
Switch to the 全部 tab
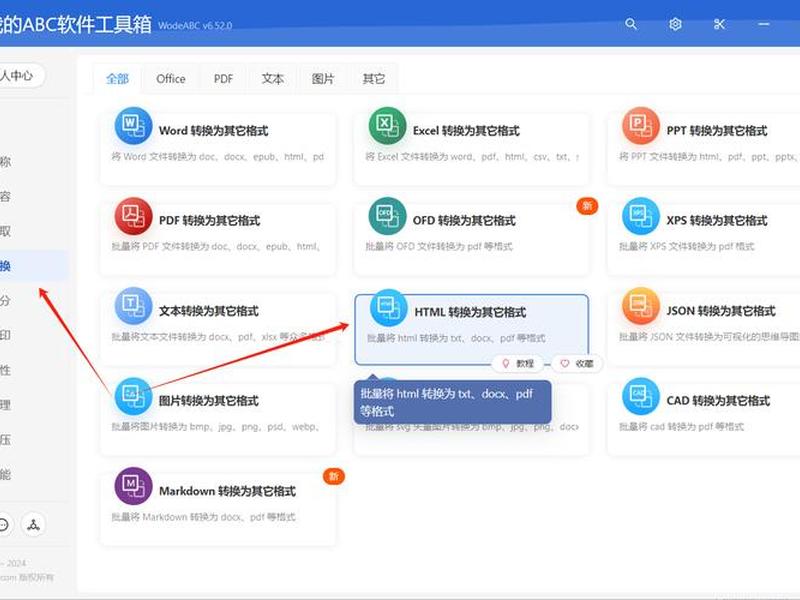coord(117,79)
